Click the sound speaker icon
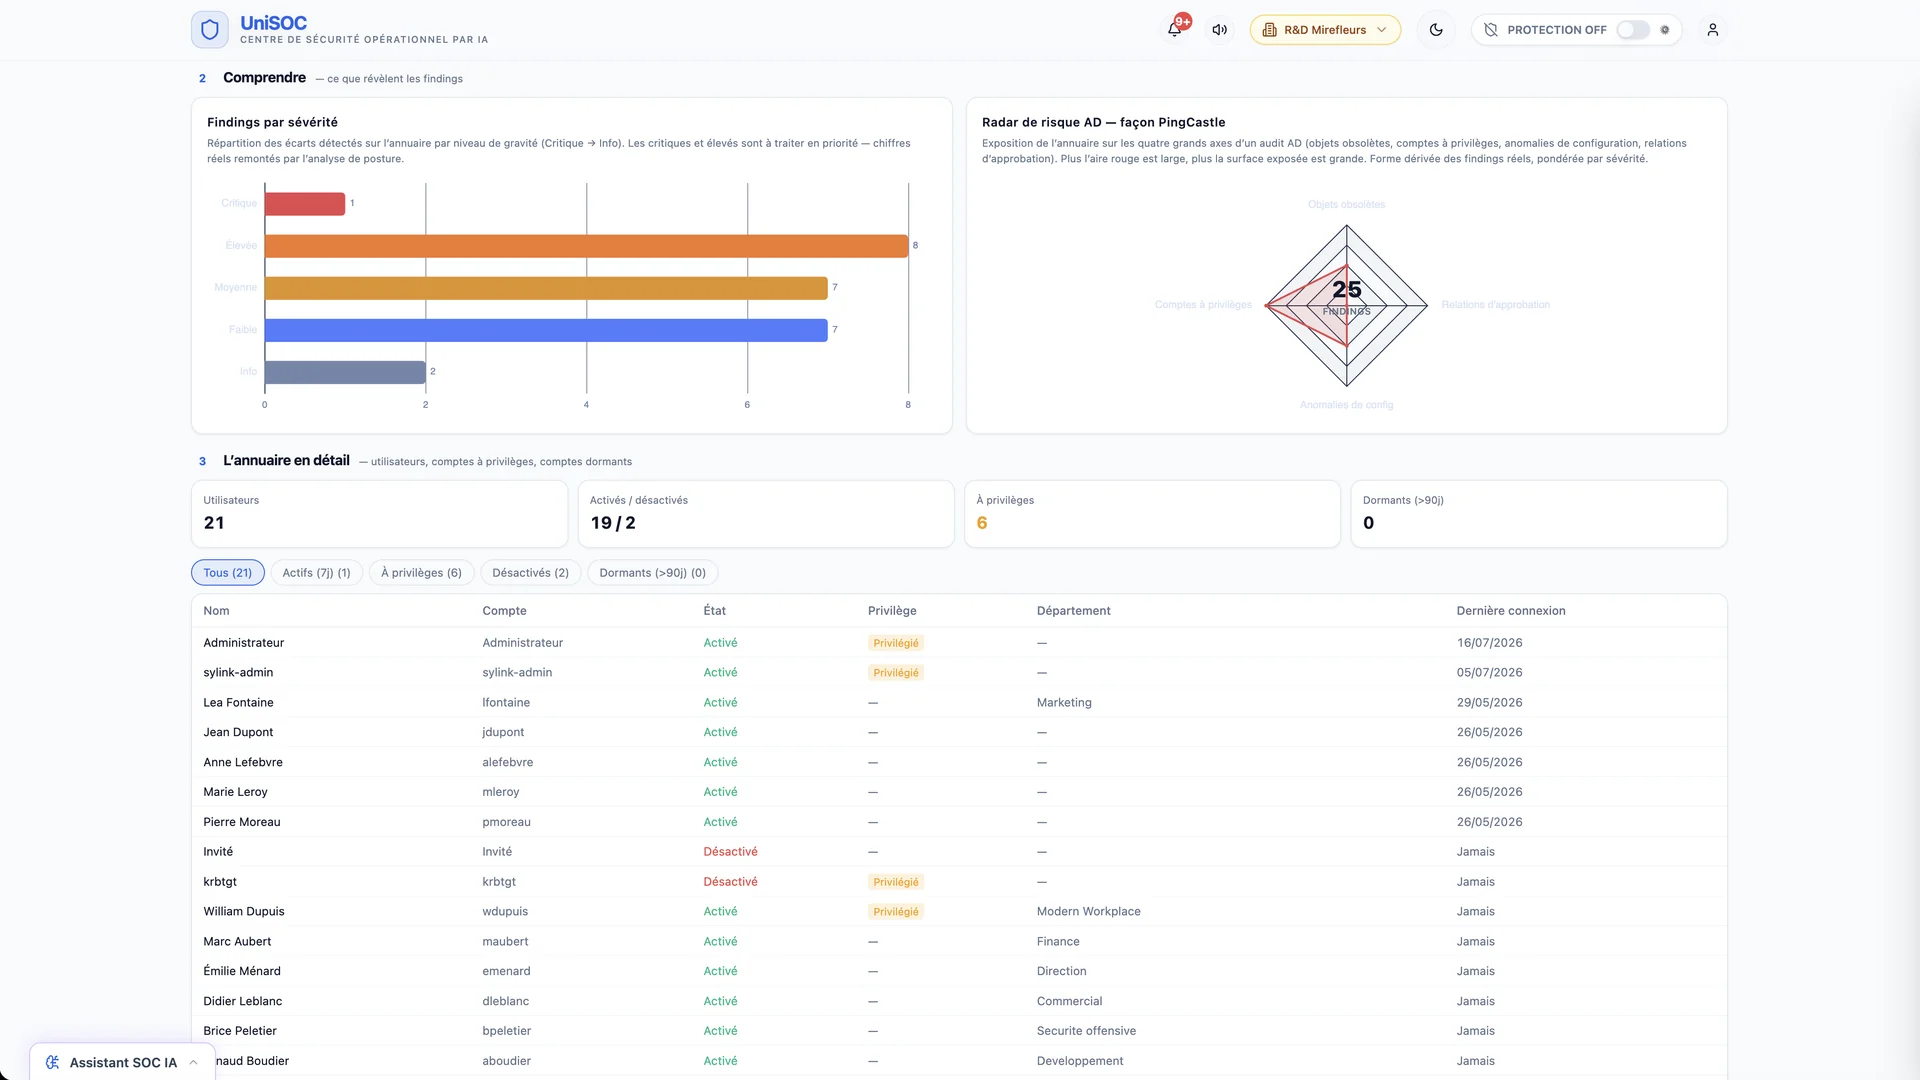Screen dimensions: 1920x1080 1219,30
